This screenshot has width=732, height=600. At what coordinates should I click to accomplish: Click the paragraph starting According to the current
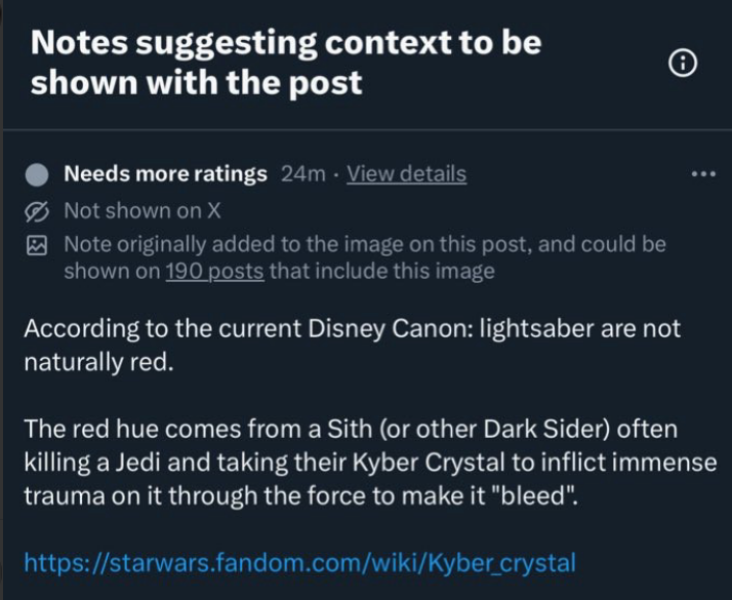(x=350, y=344)
